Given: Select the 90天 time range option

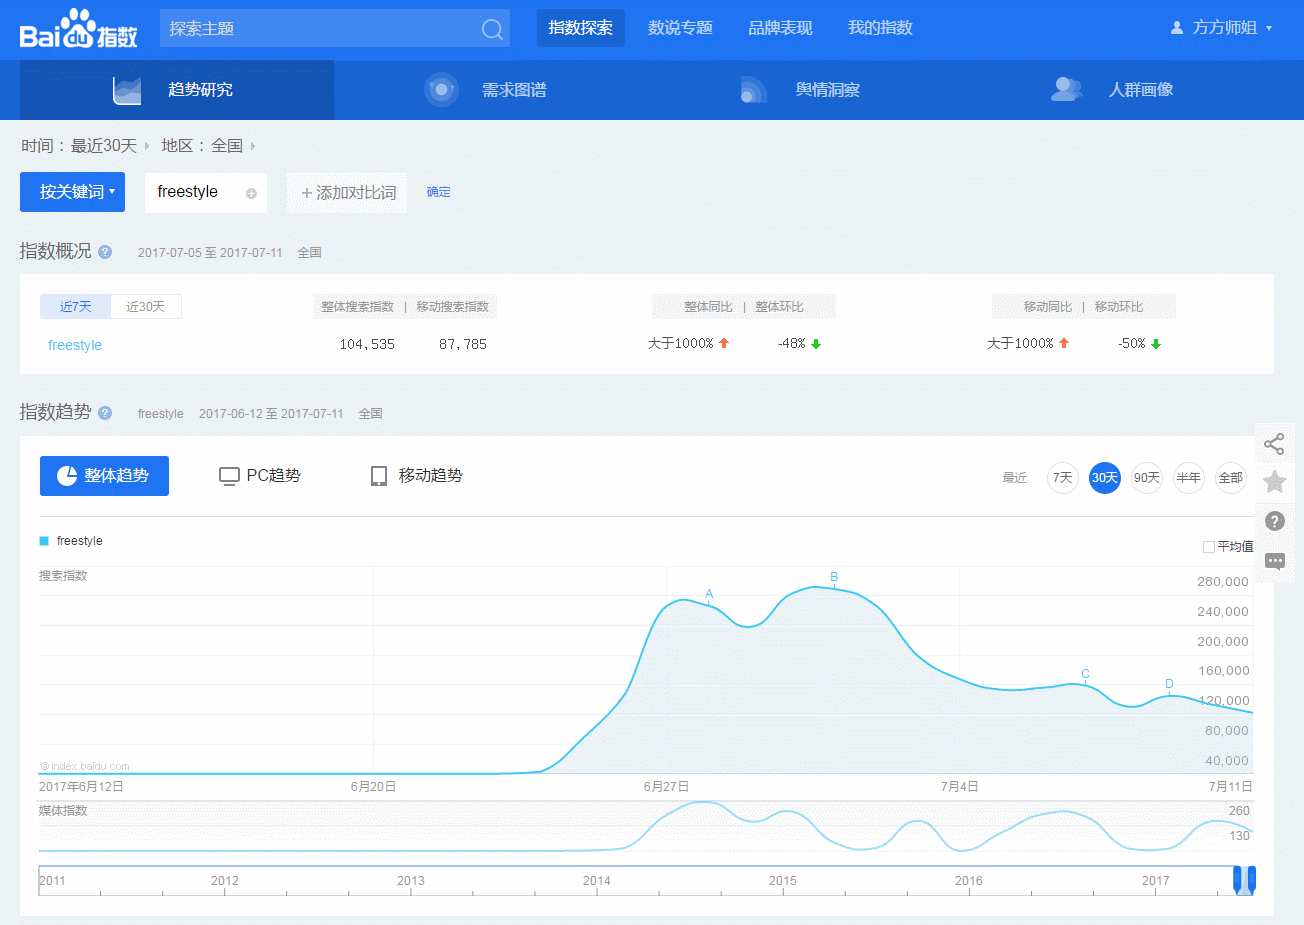Looking at the screenshot, I should point(1146,478).
